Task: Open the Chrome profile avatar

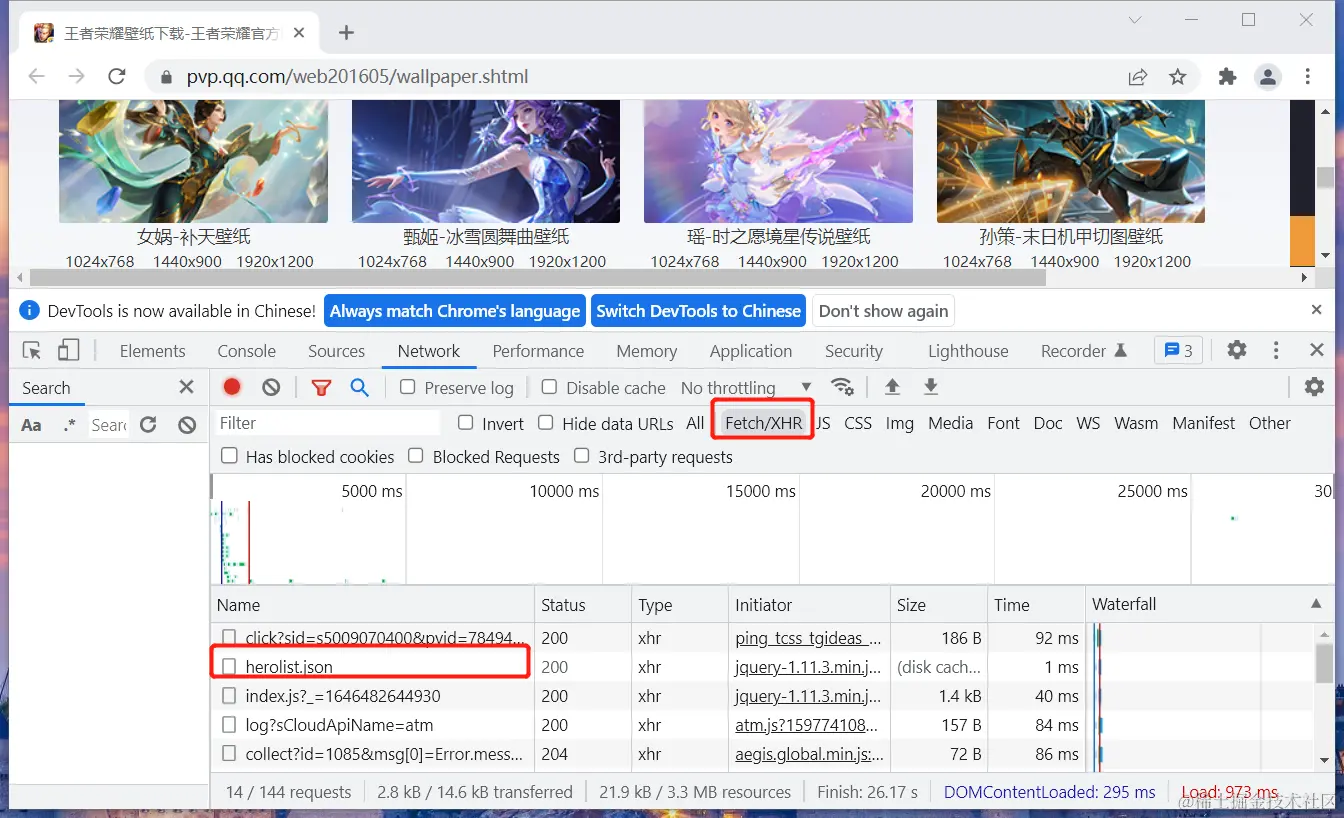Action: [x=1267, y=77]
